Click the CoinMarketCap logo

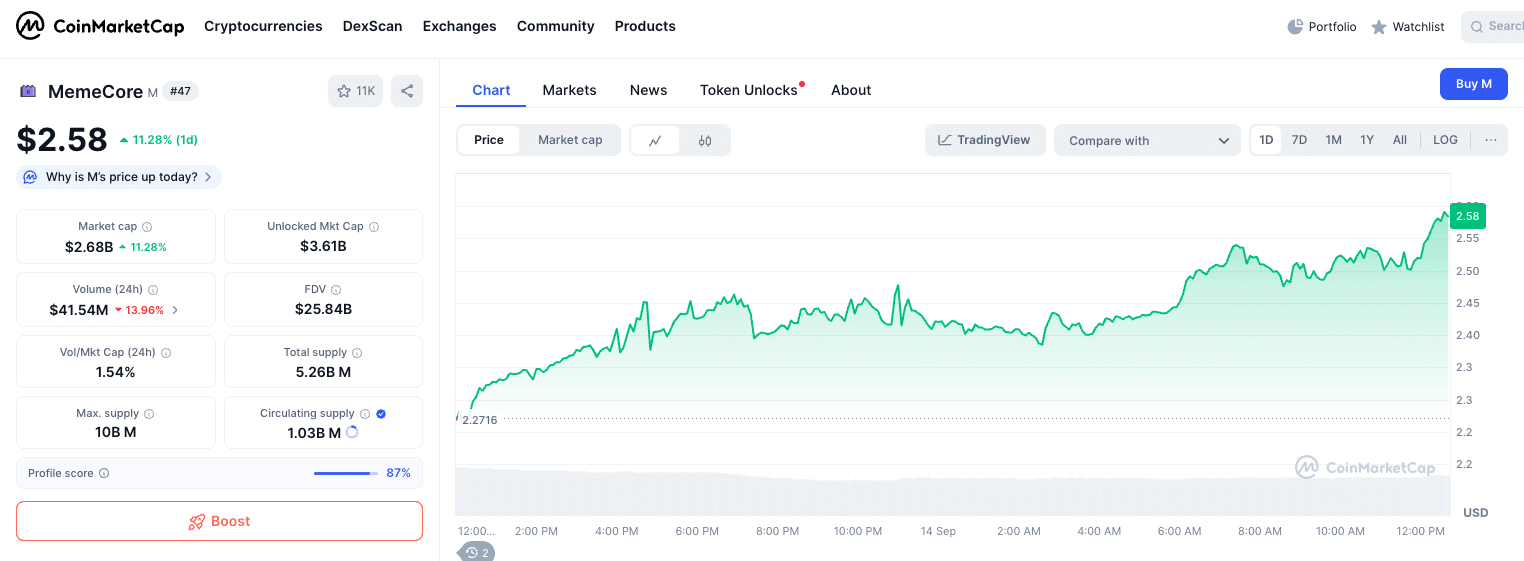(x=100, y=26)
